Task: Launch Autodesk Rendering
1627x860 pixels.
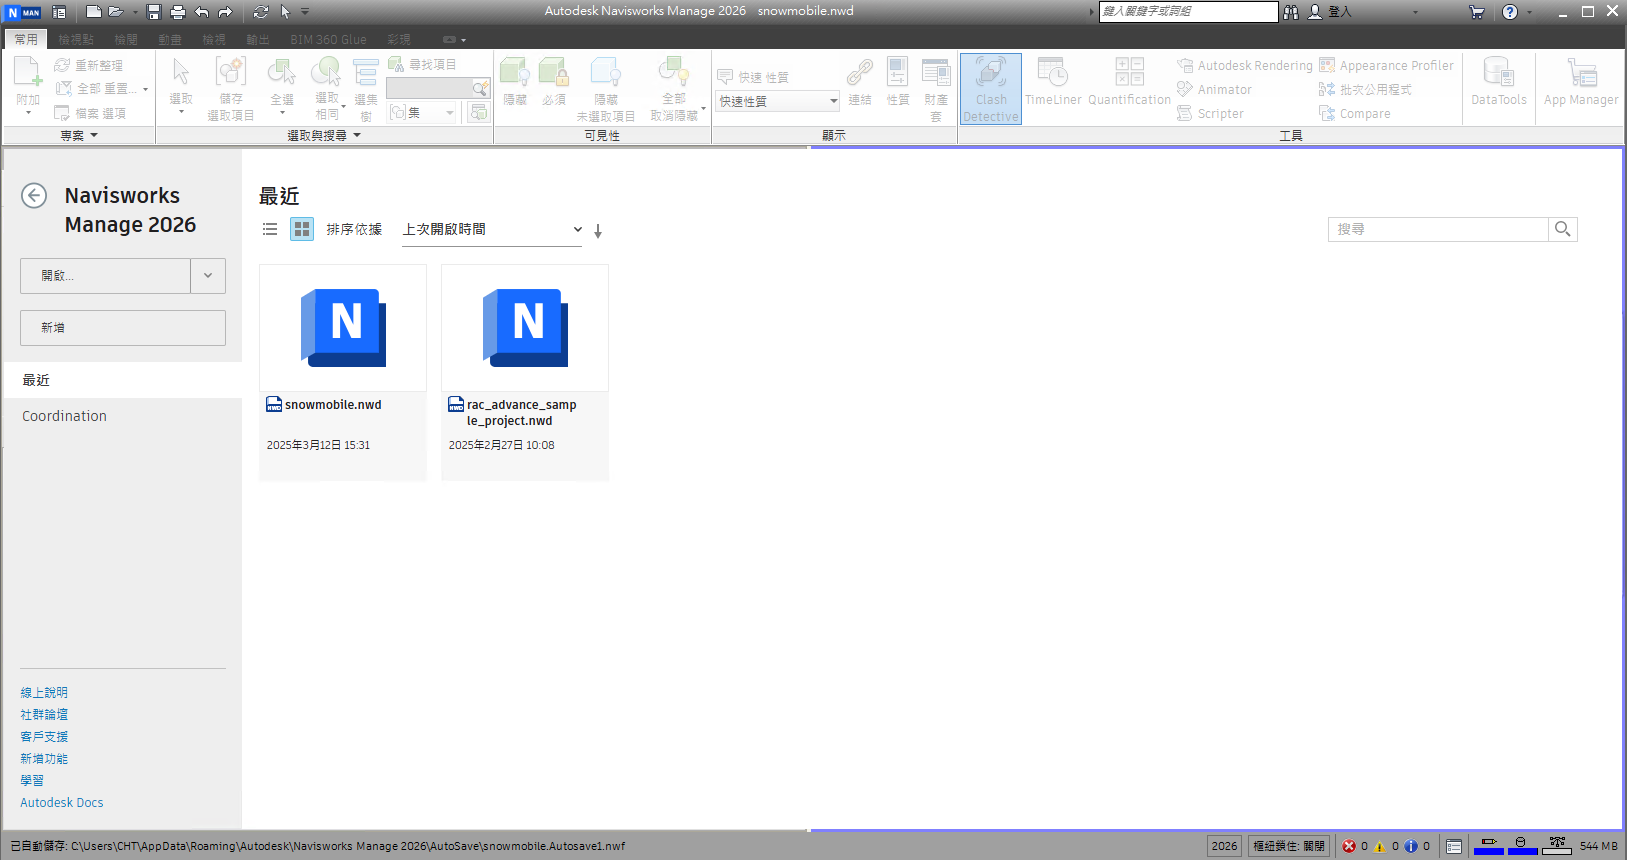Action: click(x=1245, y=65)
